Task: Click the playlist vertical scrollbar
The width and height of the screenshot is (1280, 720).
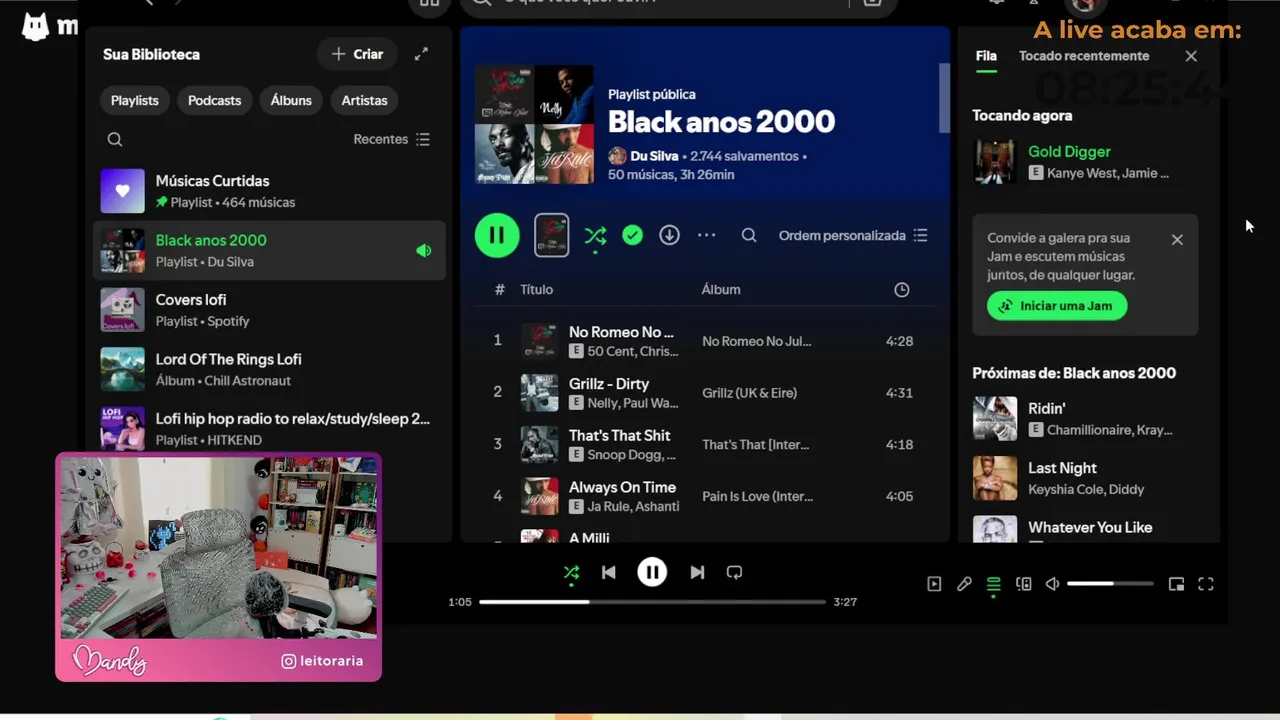Action: pyautogui.click(x=943, y=97)
